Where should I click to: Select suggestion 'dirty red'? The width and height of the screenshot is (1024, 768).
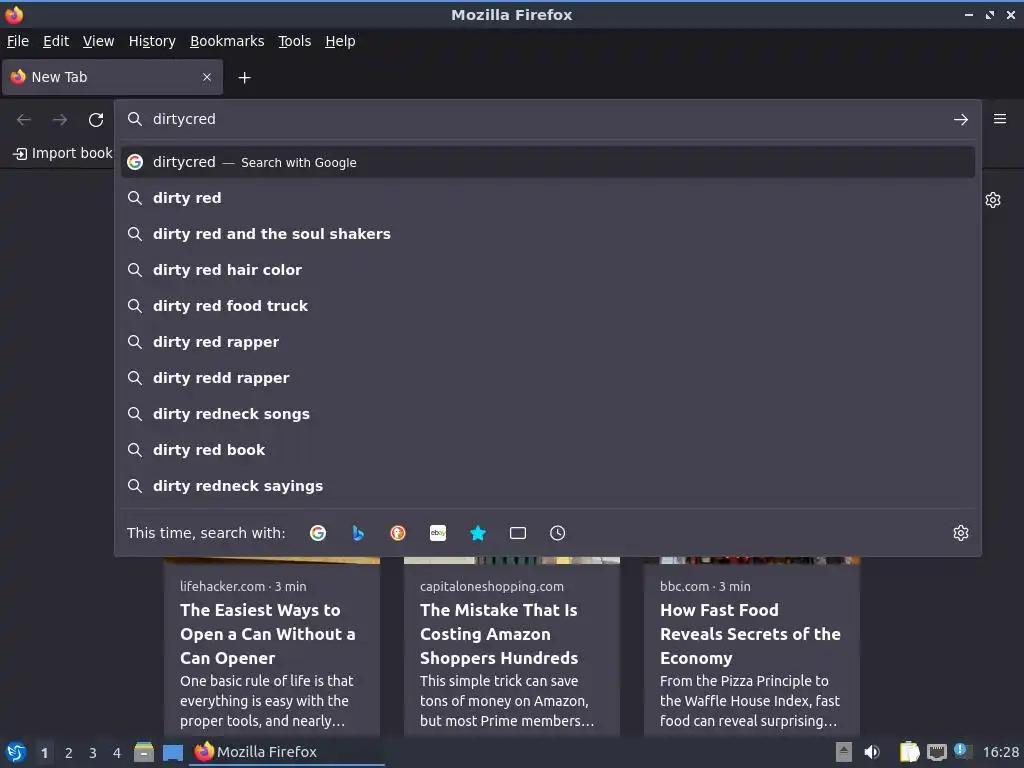tap(548, 198)
